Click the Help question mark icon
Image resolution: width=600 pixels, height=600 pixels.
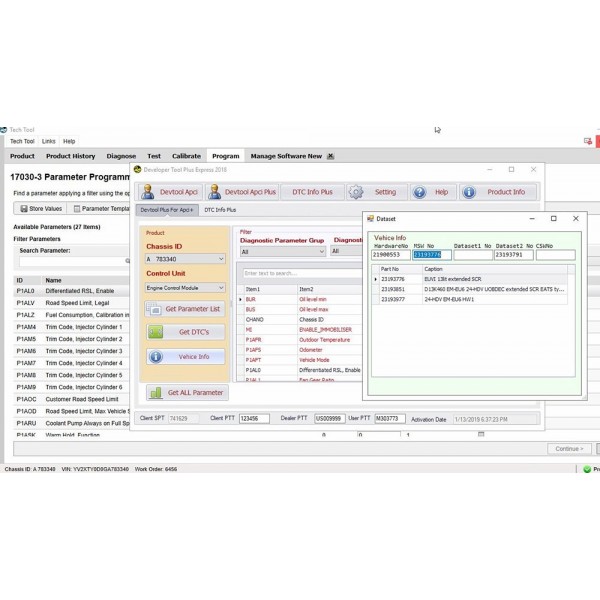pyautogui.click(x=419, y=192)
